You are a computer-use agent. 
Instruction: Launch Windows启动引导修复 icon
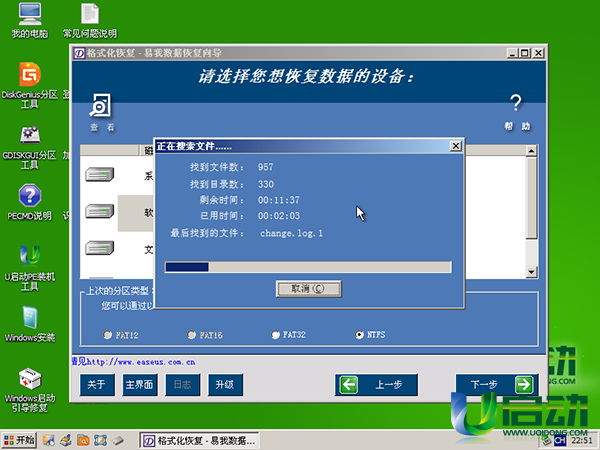(30, 390)
